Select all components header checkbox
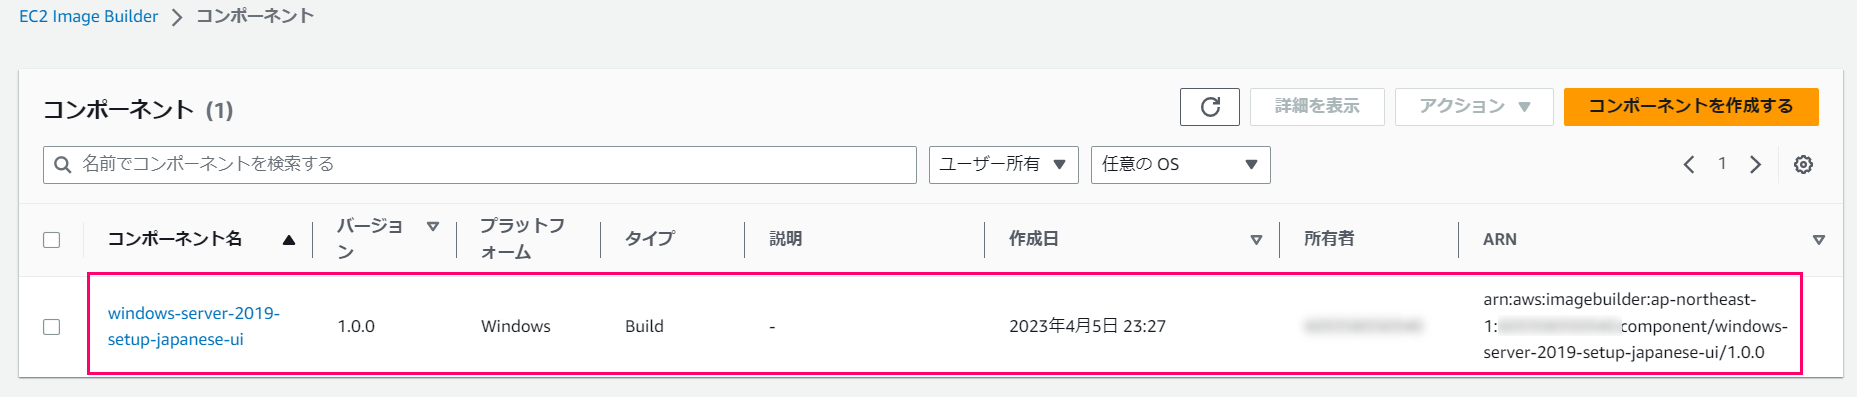The width and height of the screenshot is (1857, 397). 52,240
